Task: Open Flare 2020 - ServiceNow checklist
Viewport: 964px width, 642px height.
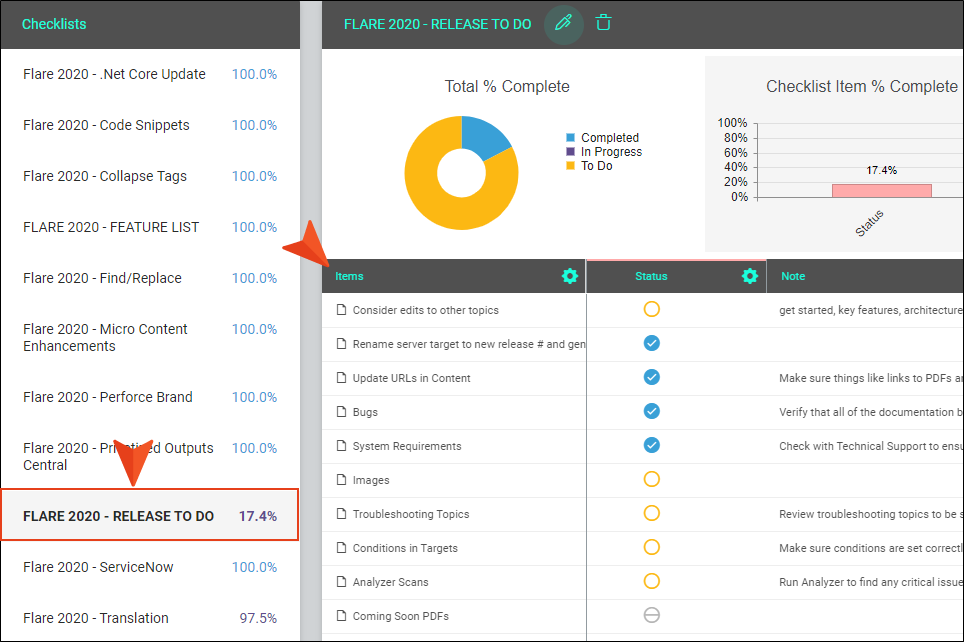Action: (x=150, y=567)
